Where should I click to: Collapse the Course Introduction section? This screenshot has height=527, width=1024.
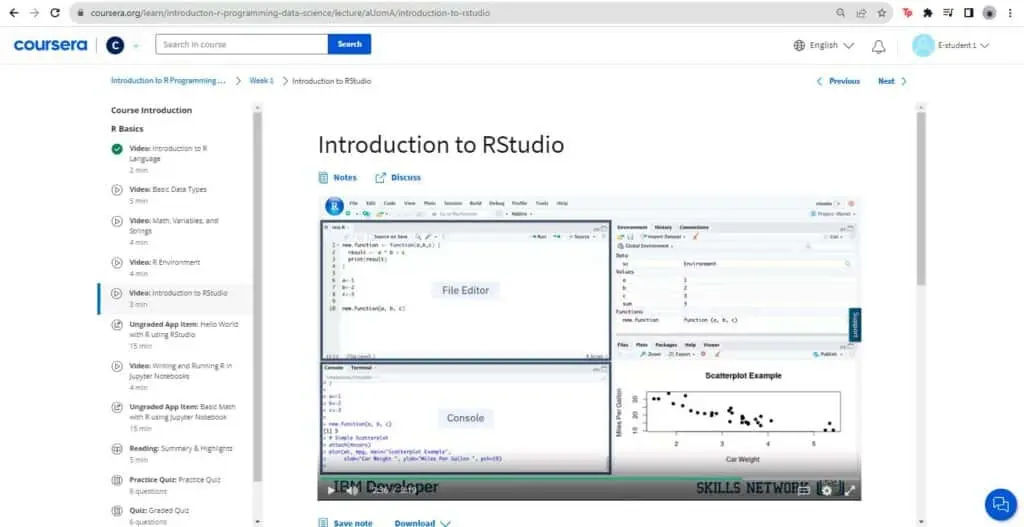(x=152, y=110)
